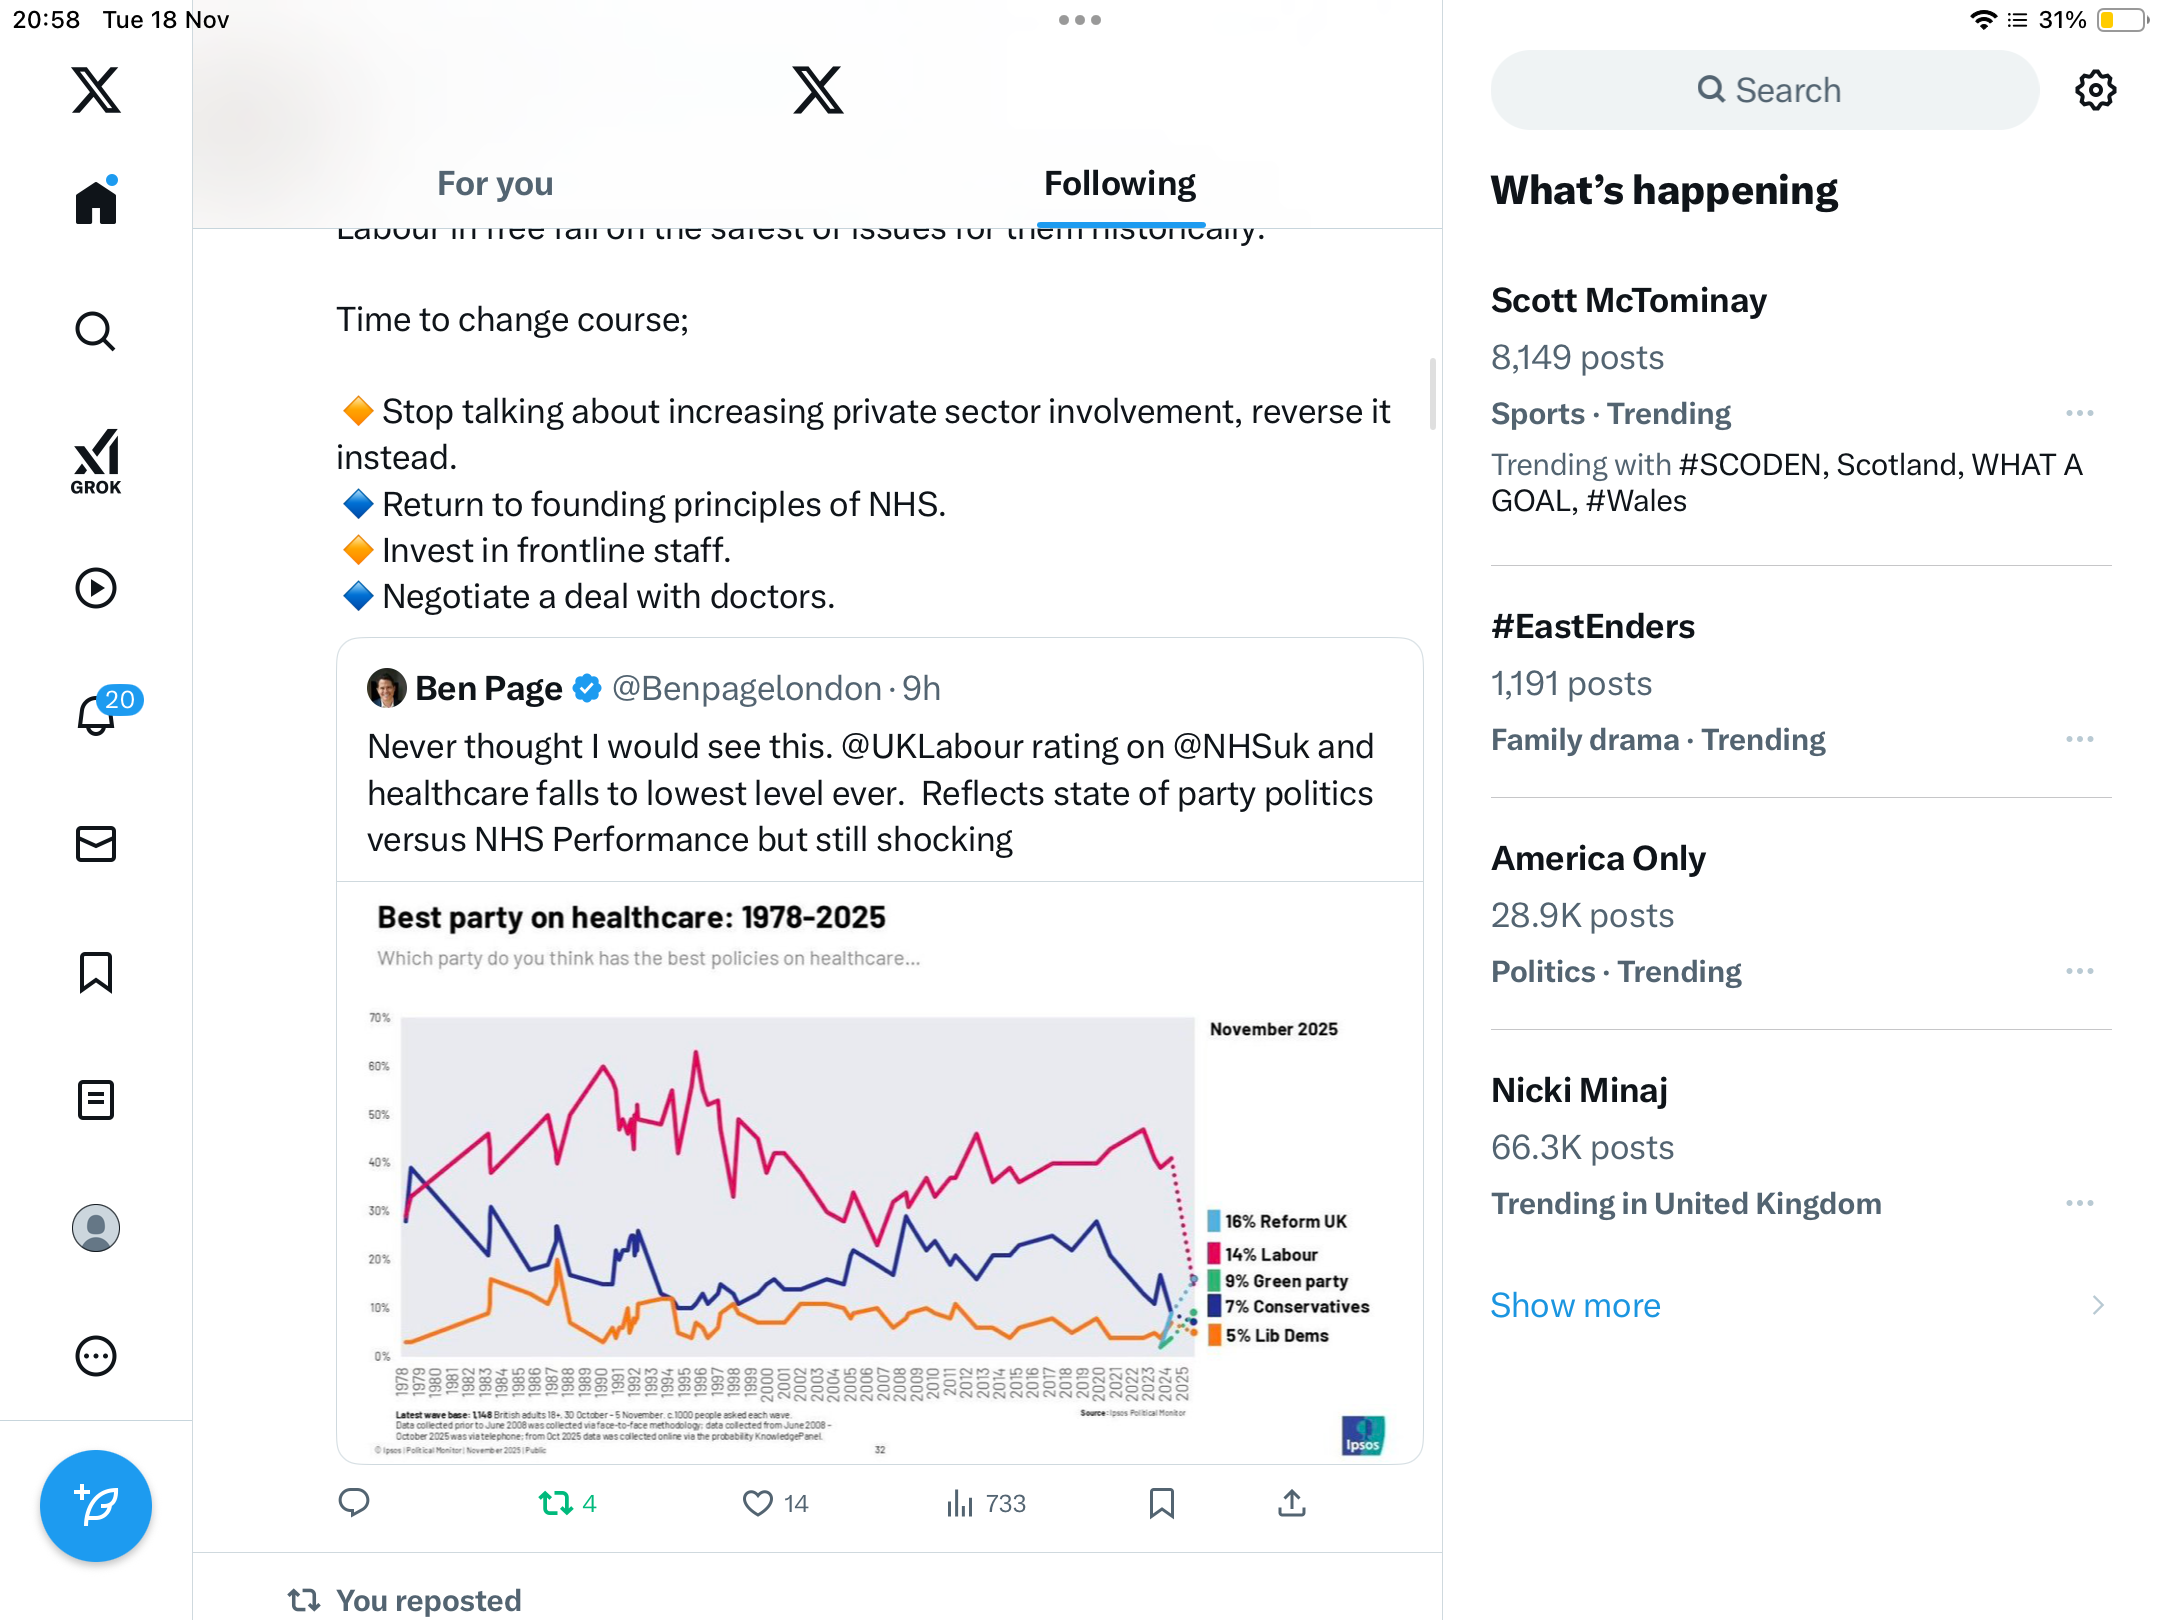Expand Show more trends chevron

[x=2097, y=1305]
